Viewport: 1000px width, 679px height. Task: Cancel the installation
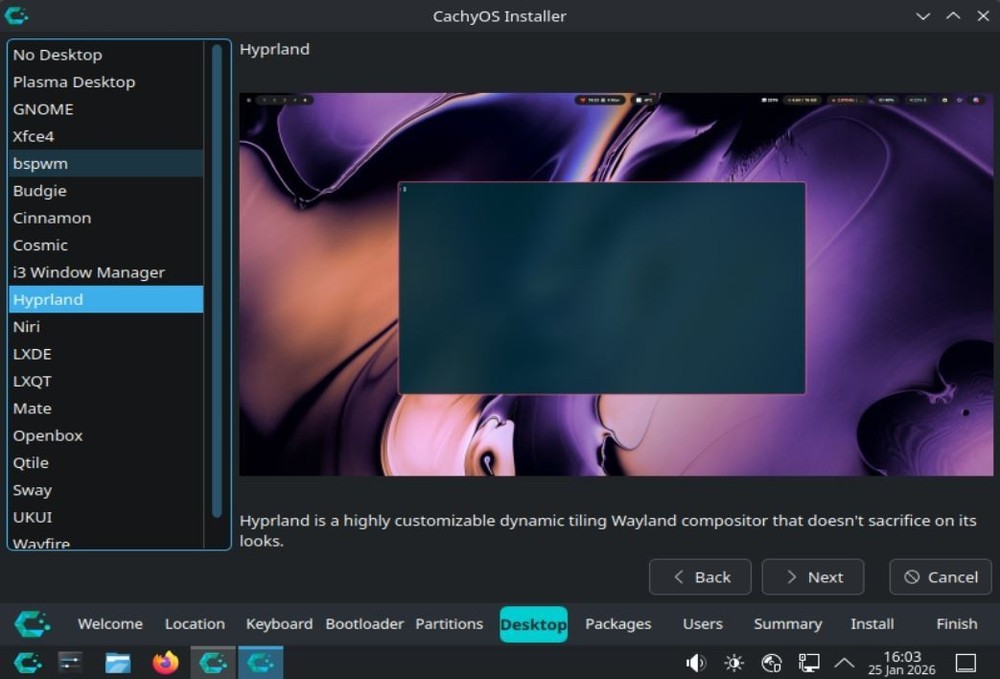click(x=940, y=577)
